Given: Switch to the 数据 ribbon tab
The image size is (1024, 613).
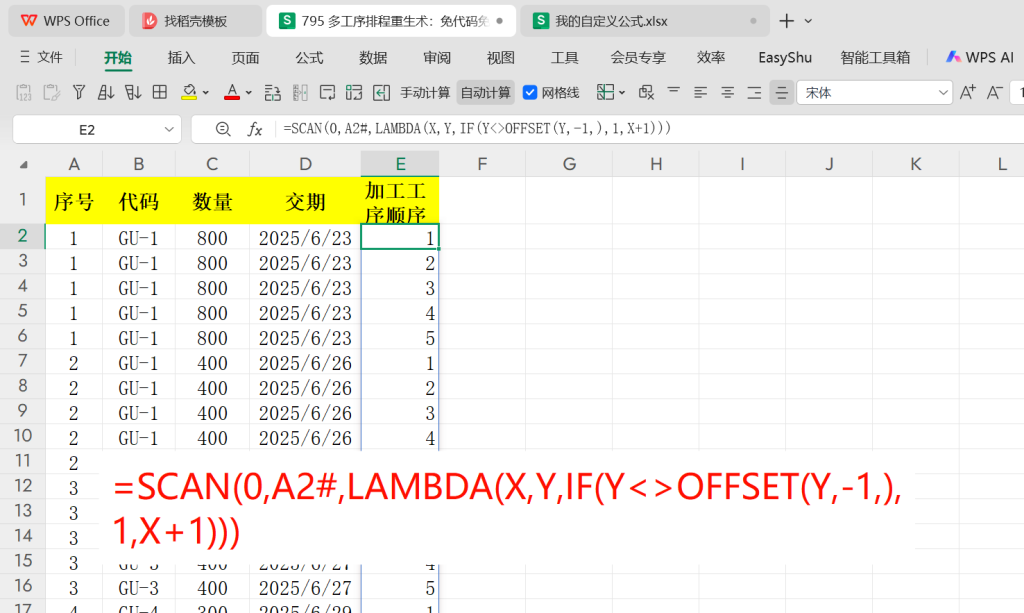Looking at the screenshot, I should pos(373,57).
